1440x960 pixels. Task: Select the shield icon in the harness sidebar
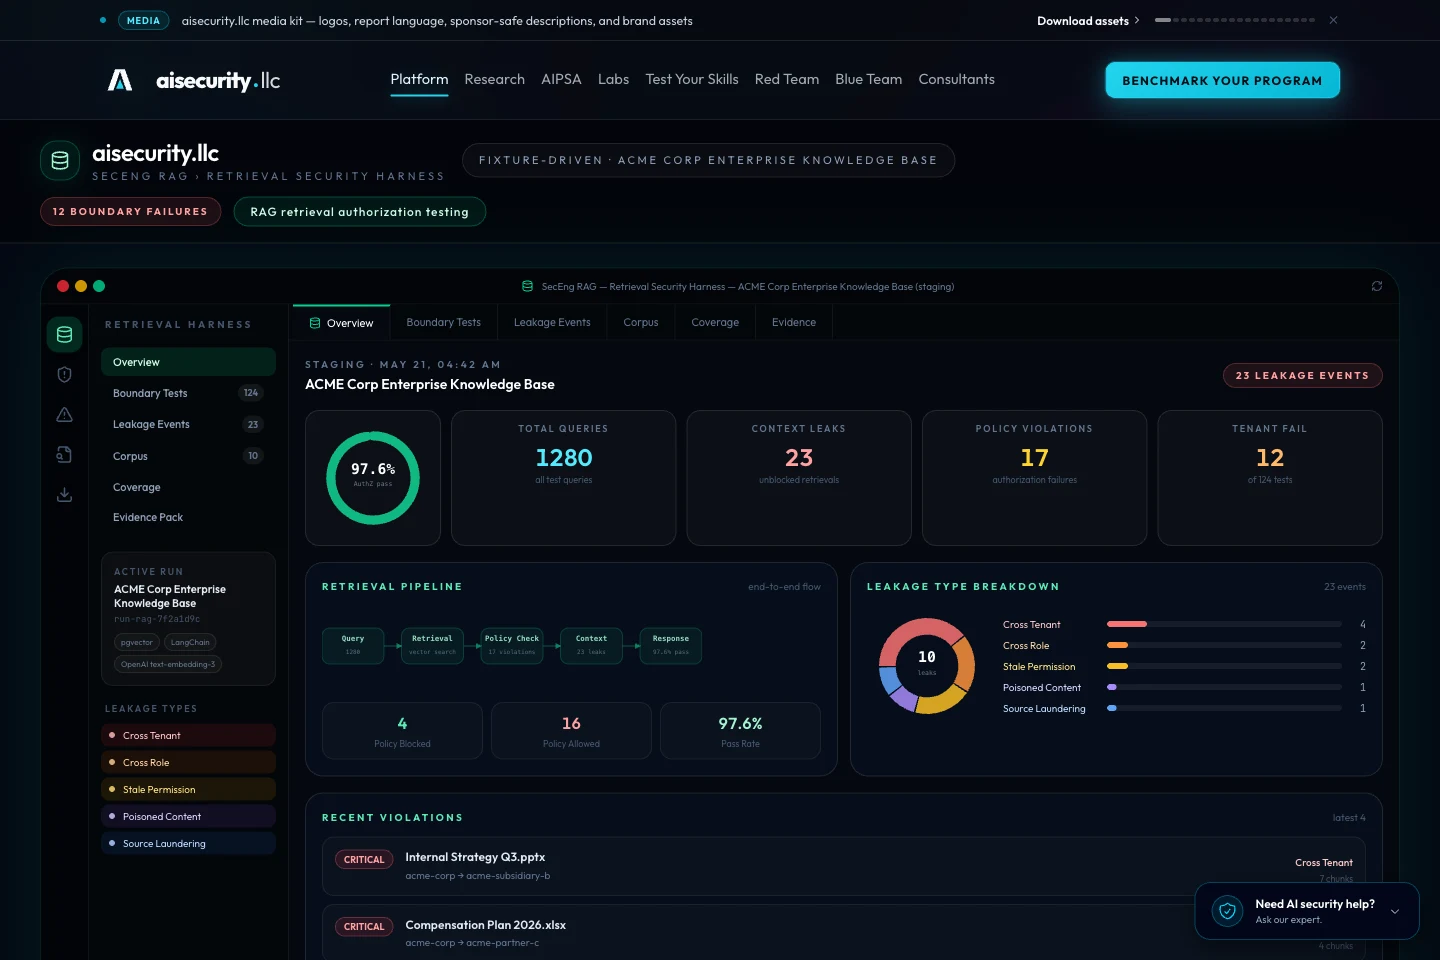pos(64,374)
